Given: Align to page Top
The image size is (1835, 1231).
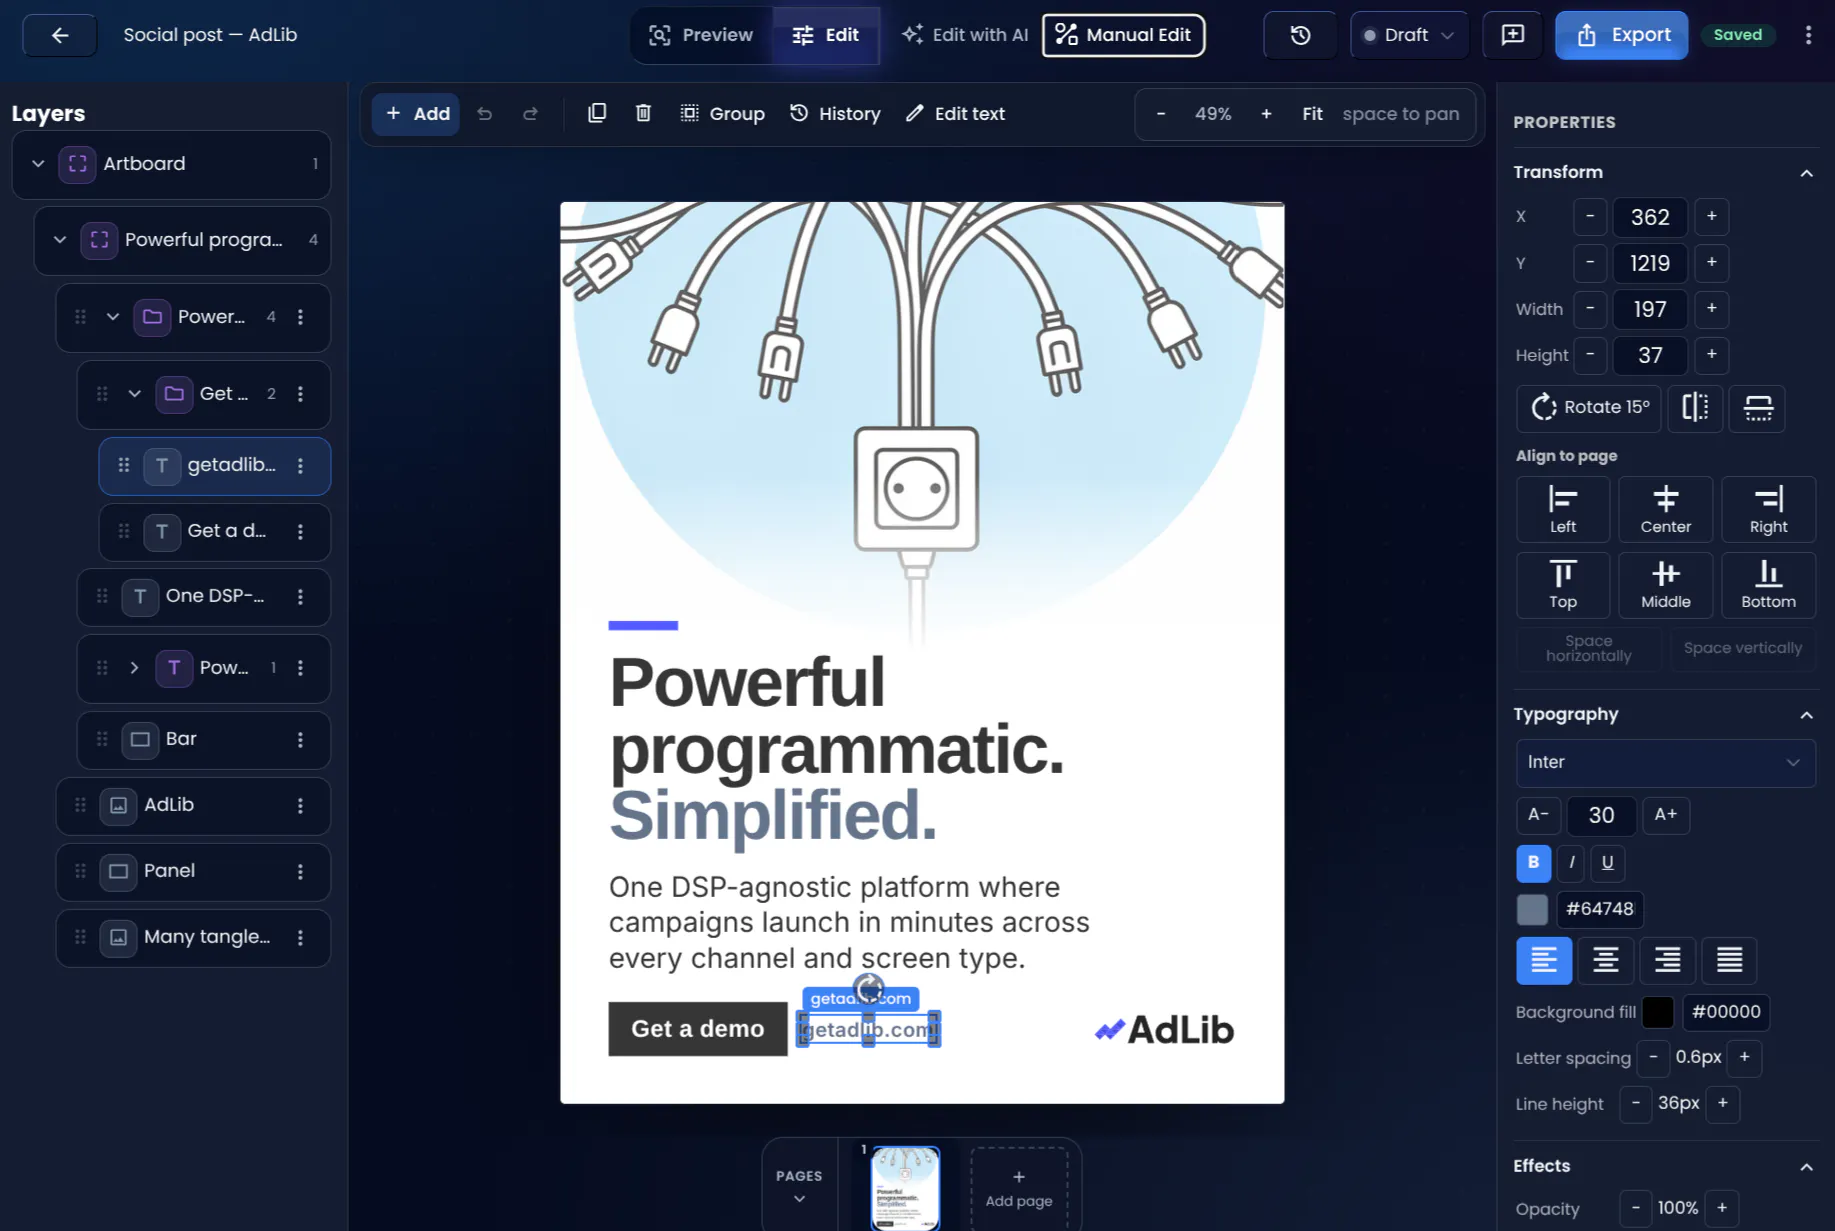Looking at the screenshot, I should pyautogui.click(x=1563, y=585).
